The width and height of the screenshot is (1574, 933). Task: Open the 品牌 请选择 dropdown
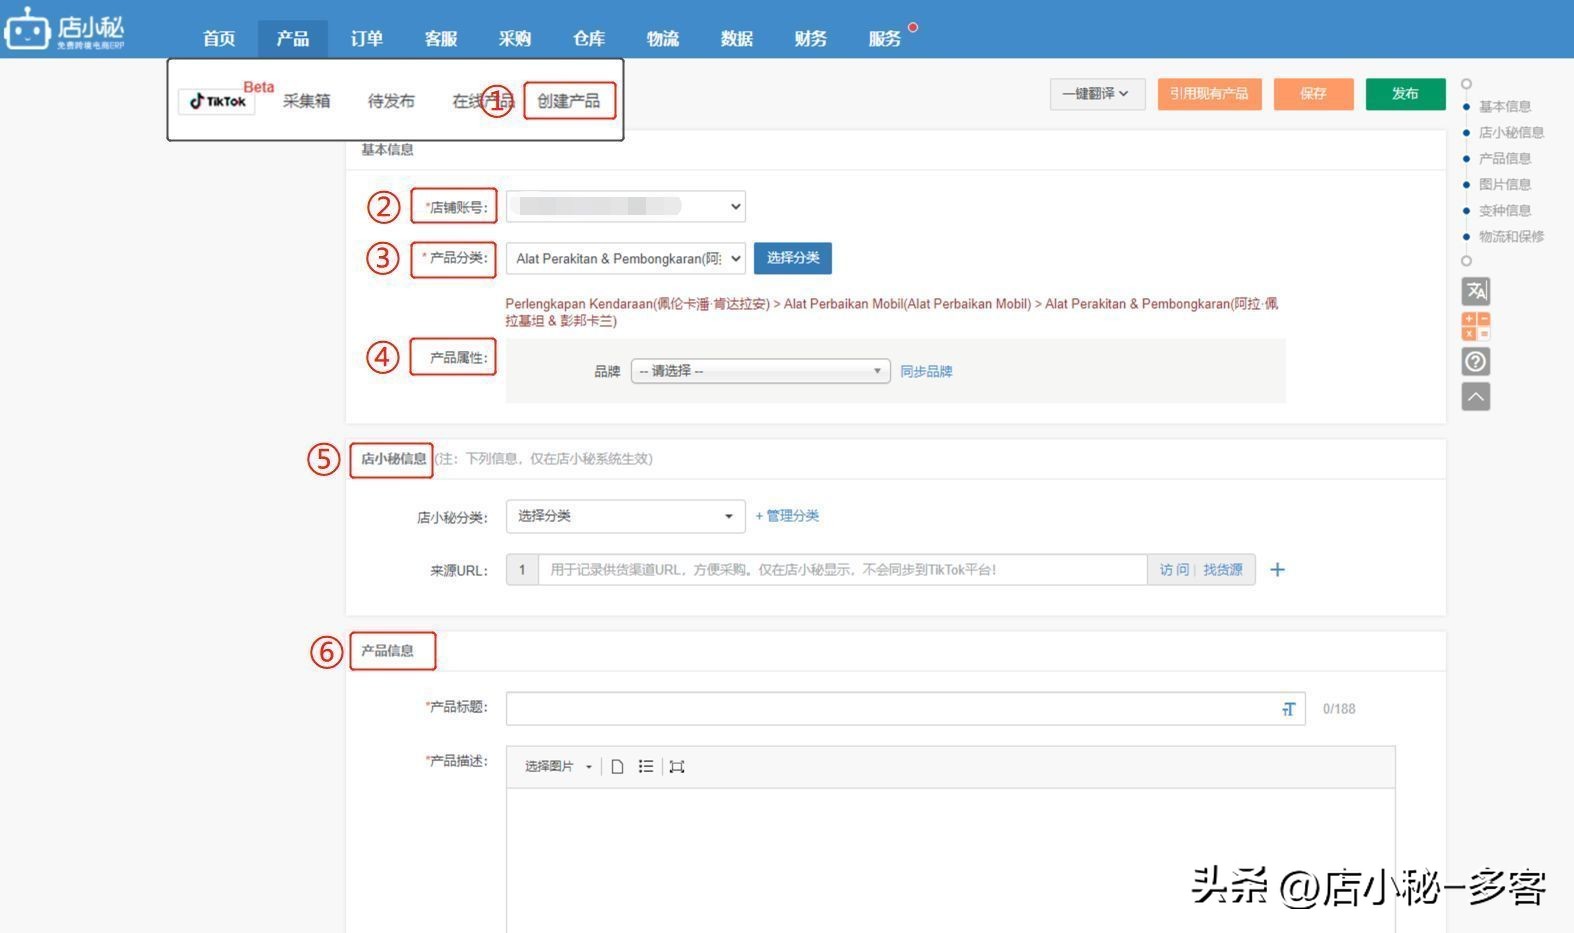click(760, 371)
